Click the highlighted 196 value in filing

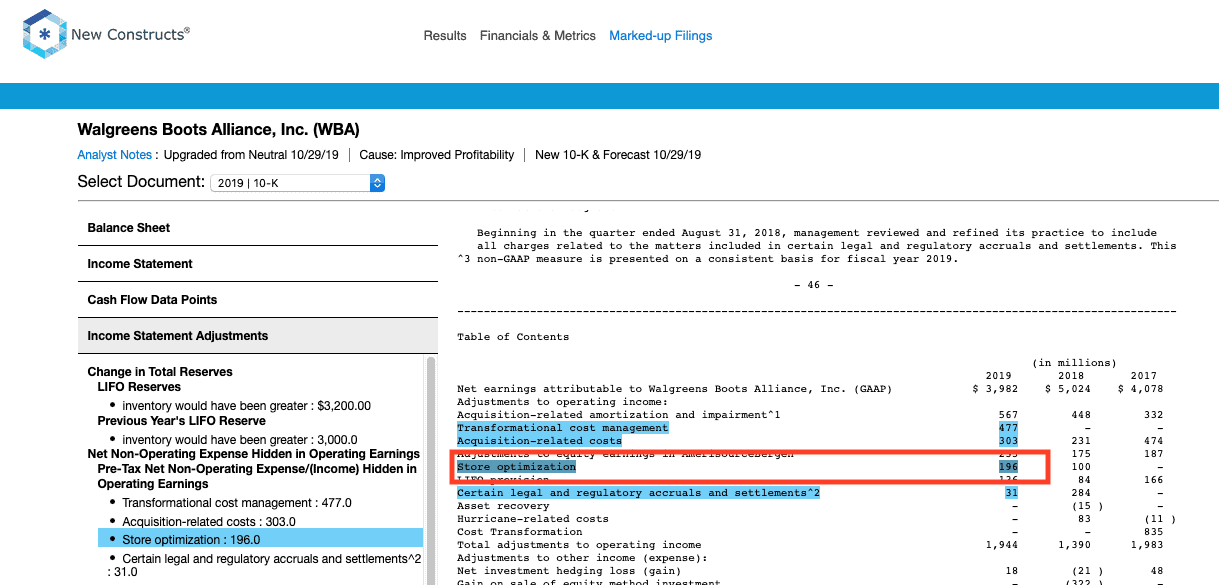1008,467
